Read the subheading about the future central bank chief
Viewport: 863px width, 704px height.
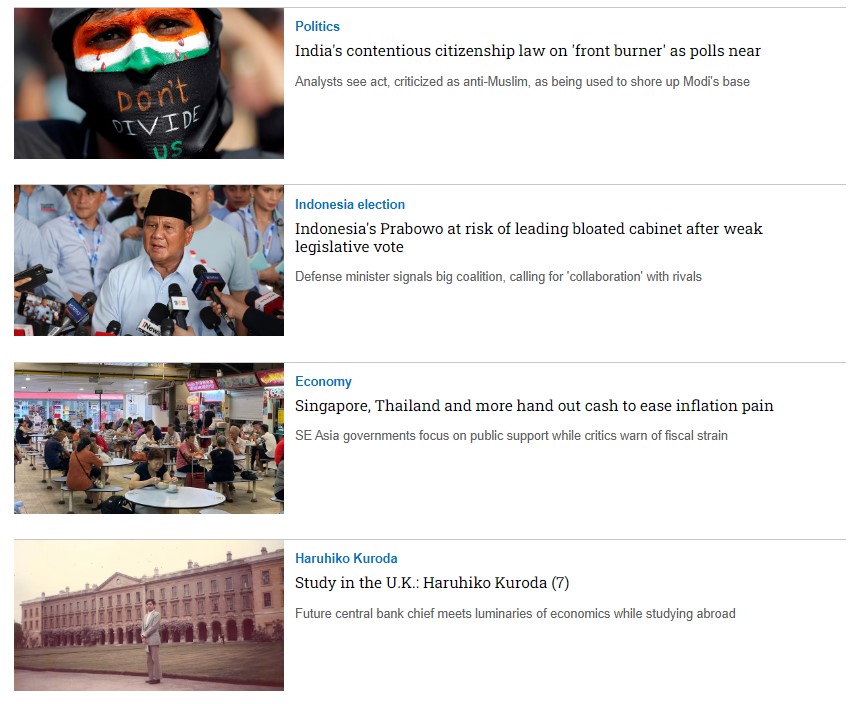515,613
